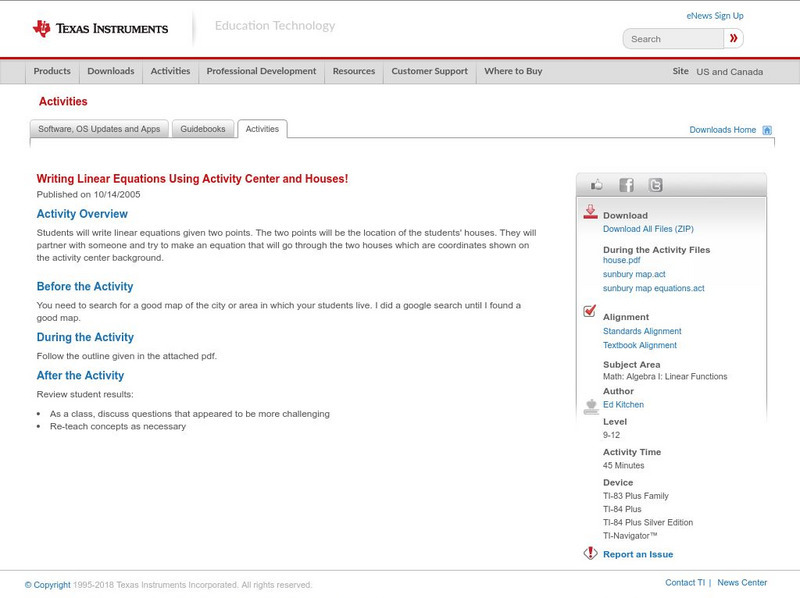Open the Site US and Canada selector

tap(718, 72)
